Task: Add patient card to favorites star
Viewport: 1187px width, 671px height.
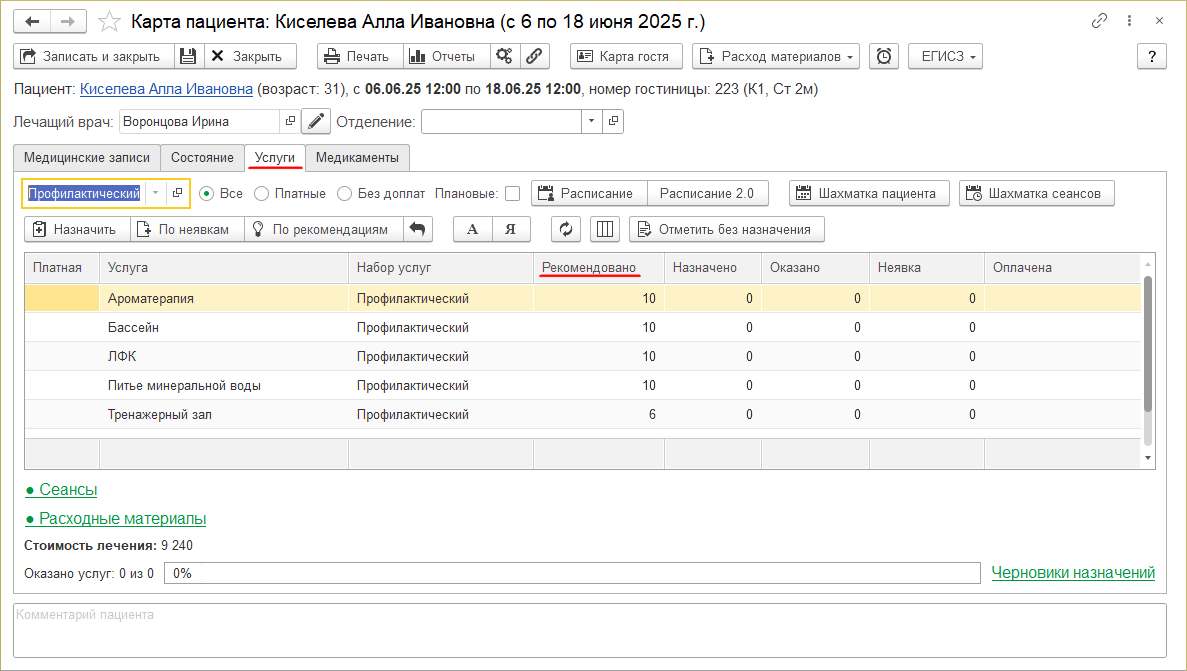Action: tap(111, 21)
